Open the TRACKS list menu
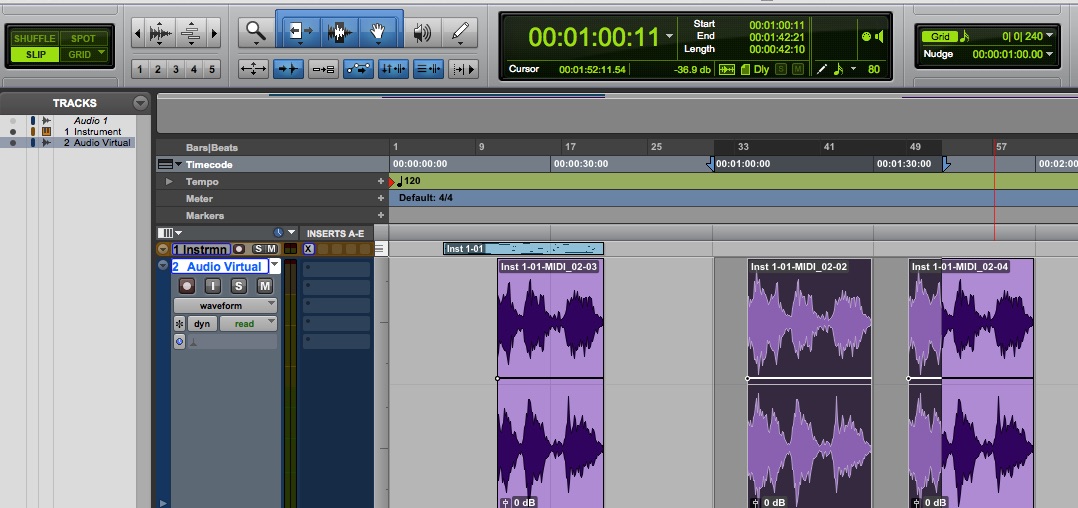1078x508 pixels. [140, 103]
